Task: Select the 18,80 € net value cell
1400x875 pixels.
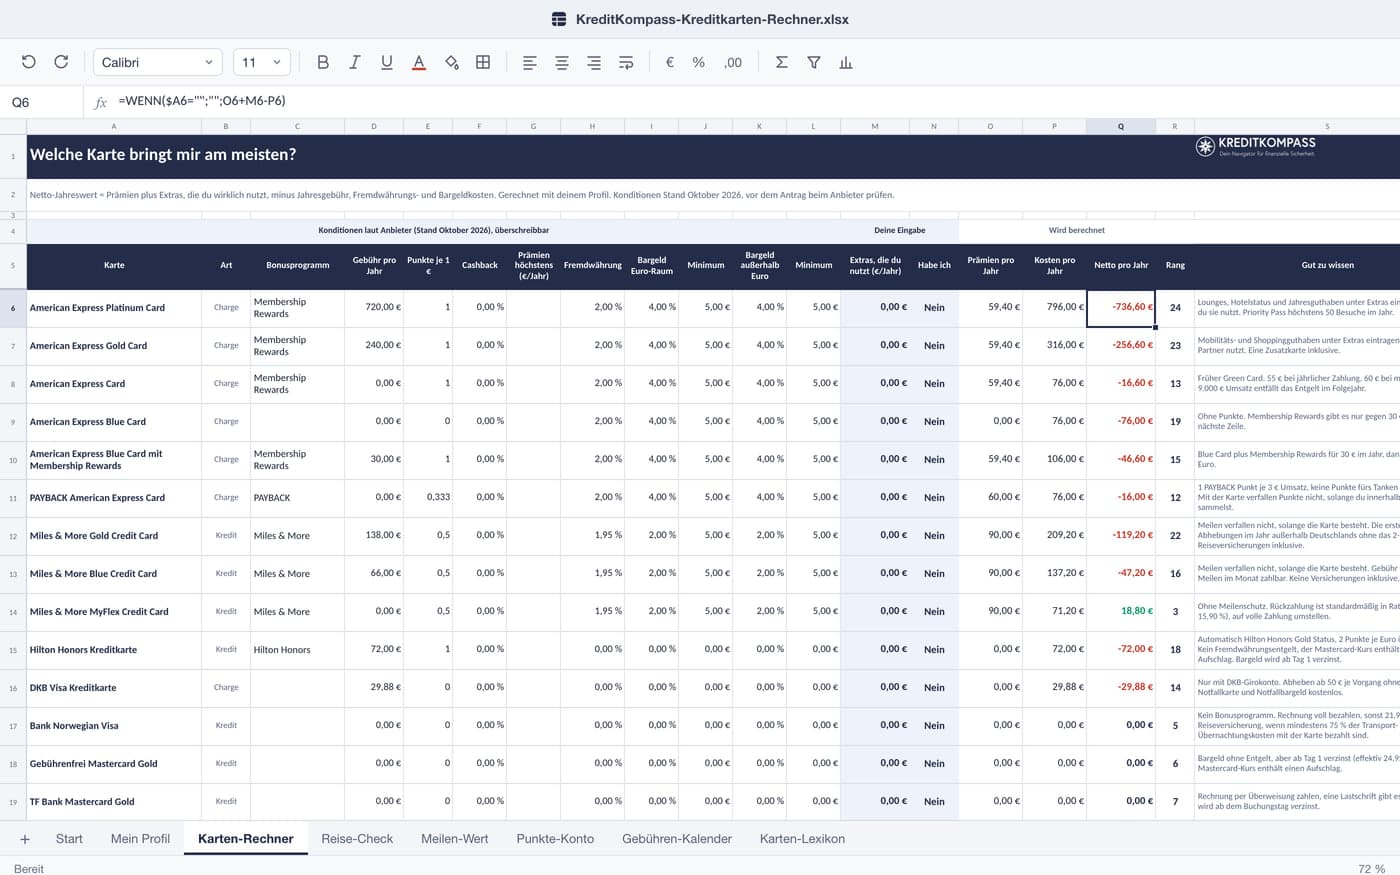Action: tap(1120, 612)
